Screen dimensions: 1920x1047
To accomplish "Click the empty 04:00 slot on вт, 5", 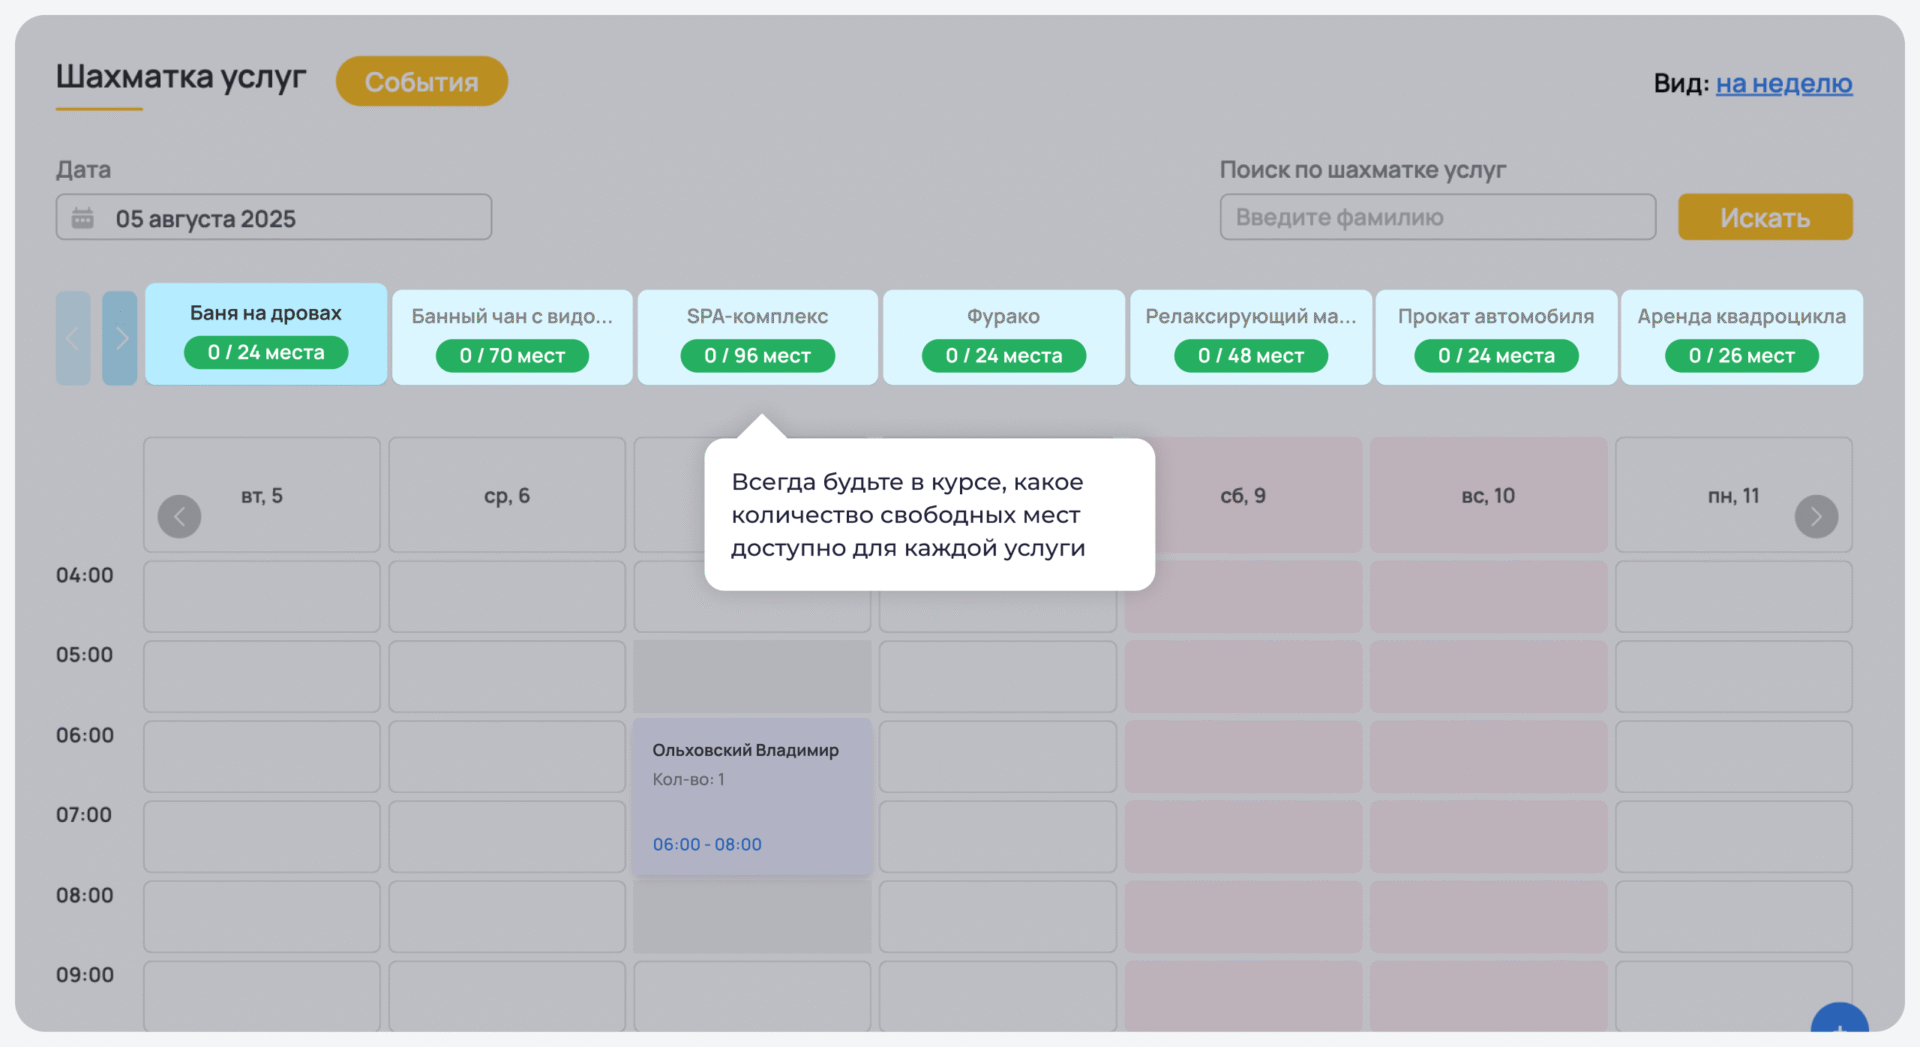I will [x=262, y=596].
